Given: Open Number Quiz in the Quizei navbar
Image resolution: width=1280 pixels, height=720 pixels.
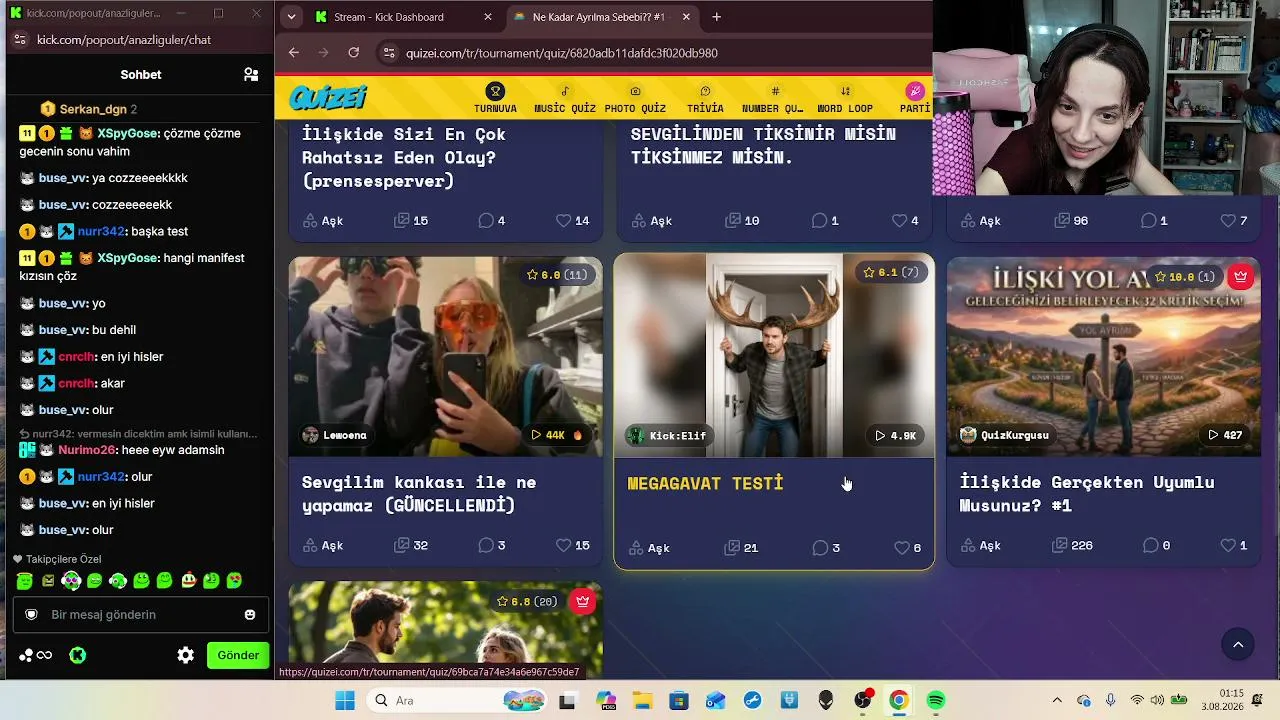Looking at the screenshot, I should click(773, 98).
